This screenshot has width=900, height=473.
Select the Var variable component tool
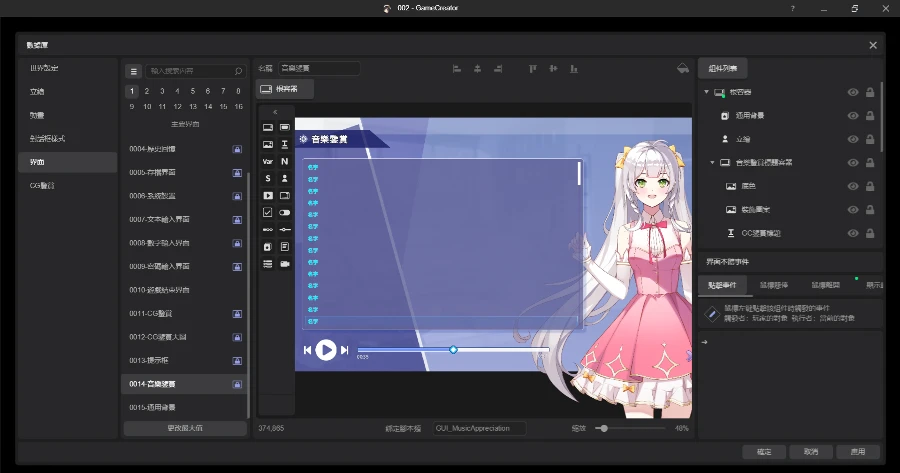coord(267,161)
